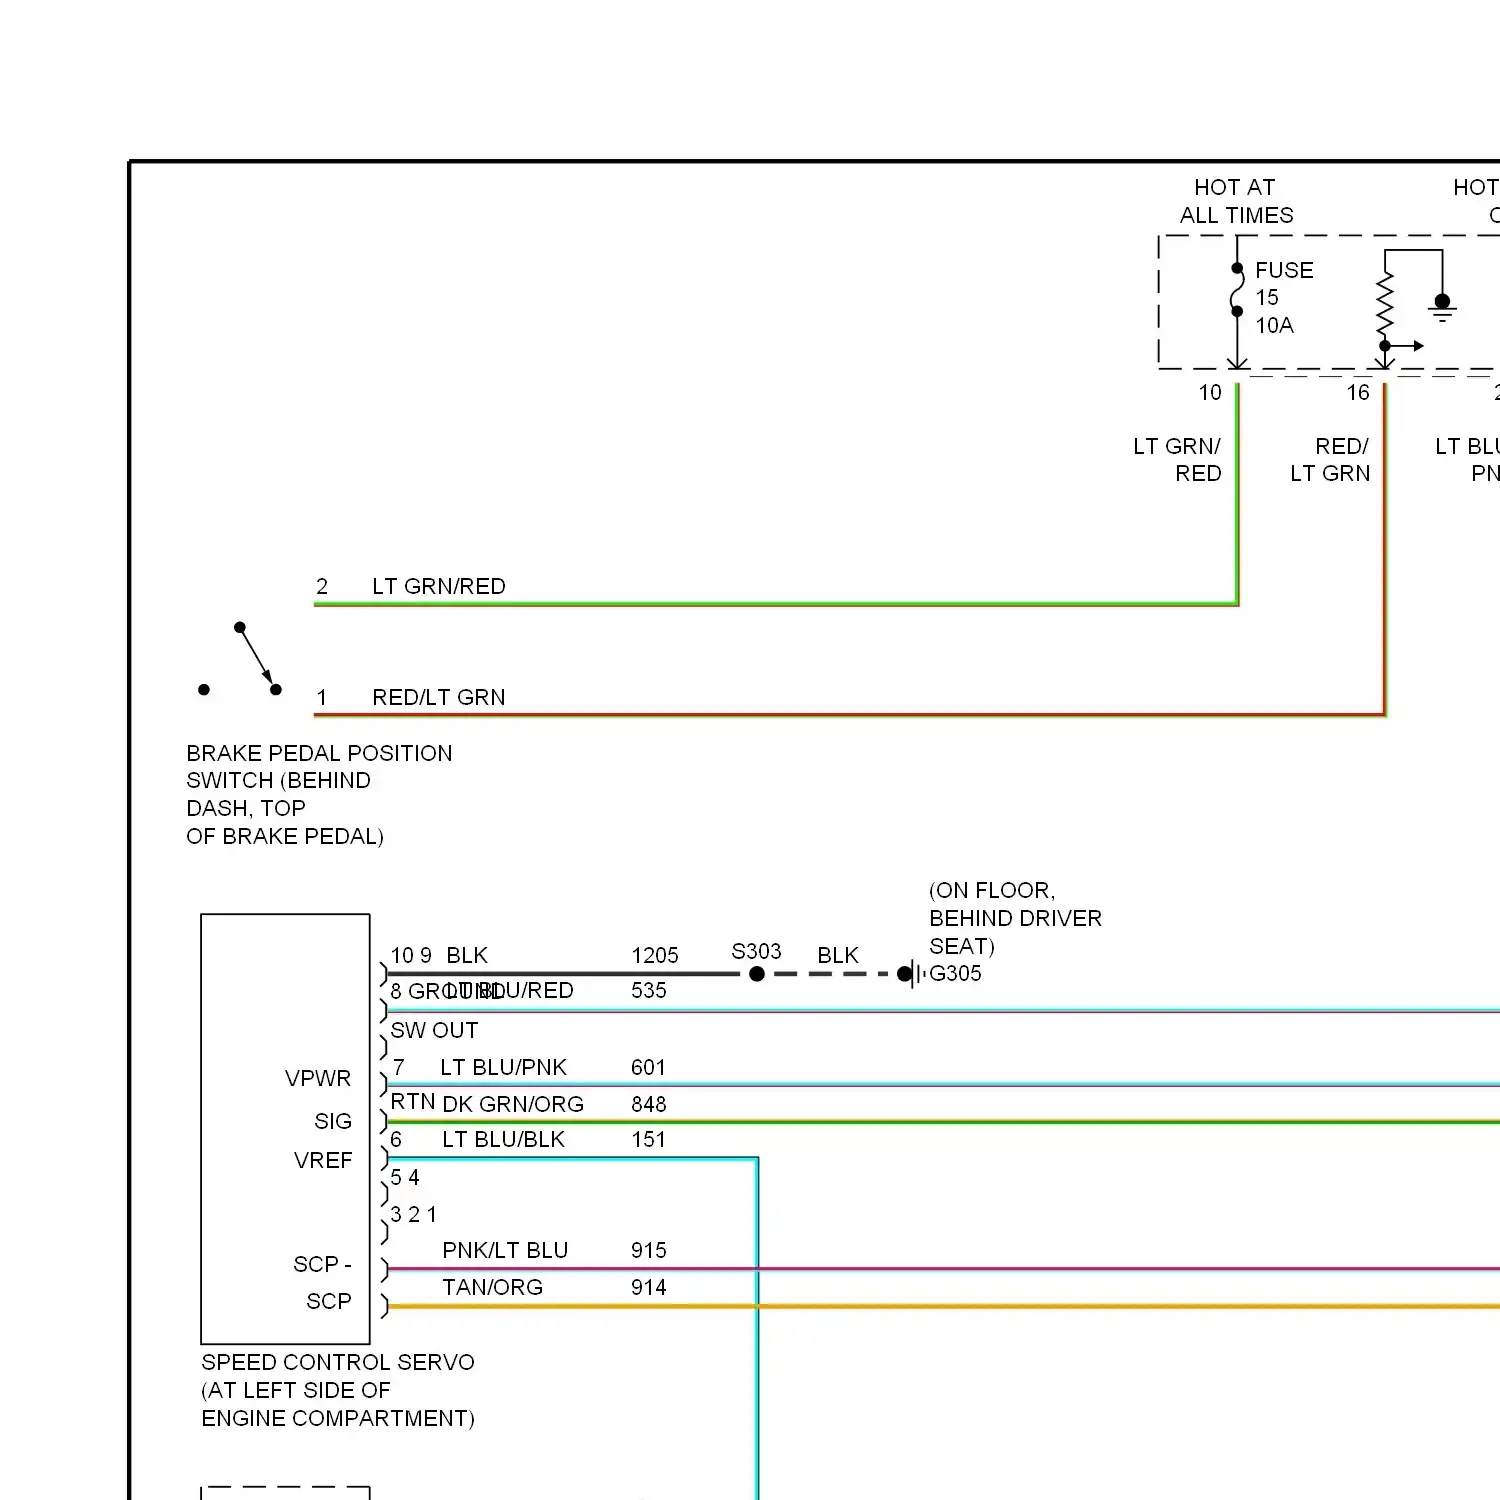The image size is (1500, 1500).
Task: Select circuit number 1205
Action: [x=655, y=956]
